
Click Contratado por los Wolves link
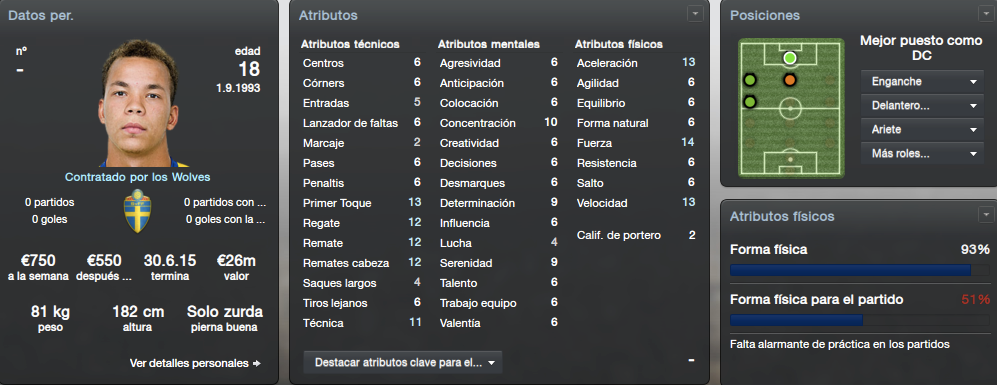pos(137,177)
